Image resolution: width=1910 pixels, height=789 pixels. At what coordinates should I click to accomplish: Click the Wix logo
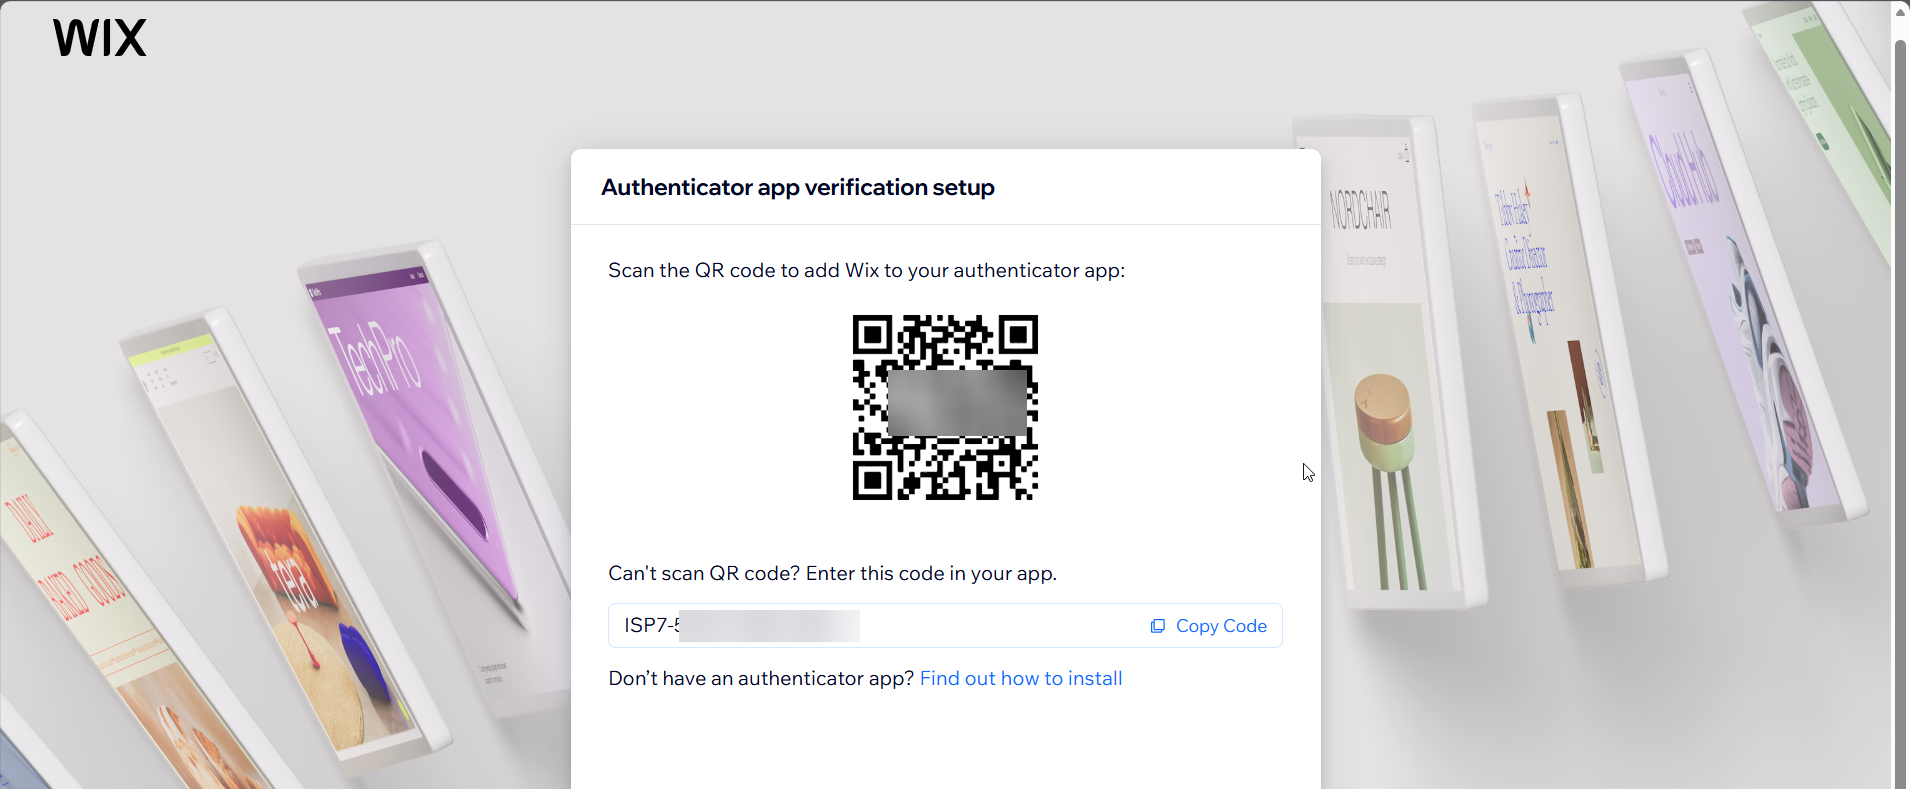[99, 38]
